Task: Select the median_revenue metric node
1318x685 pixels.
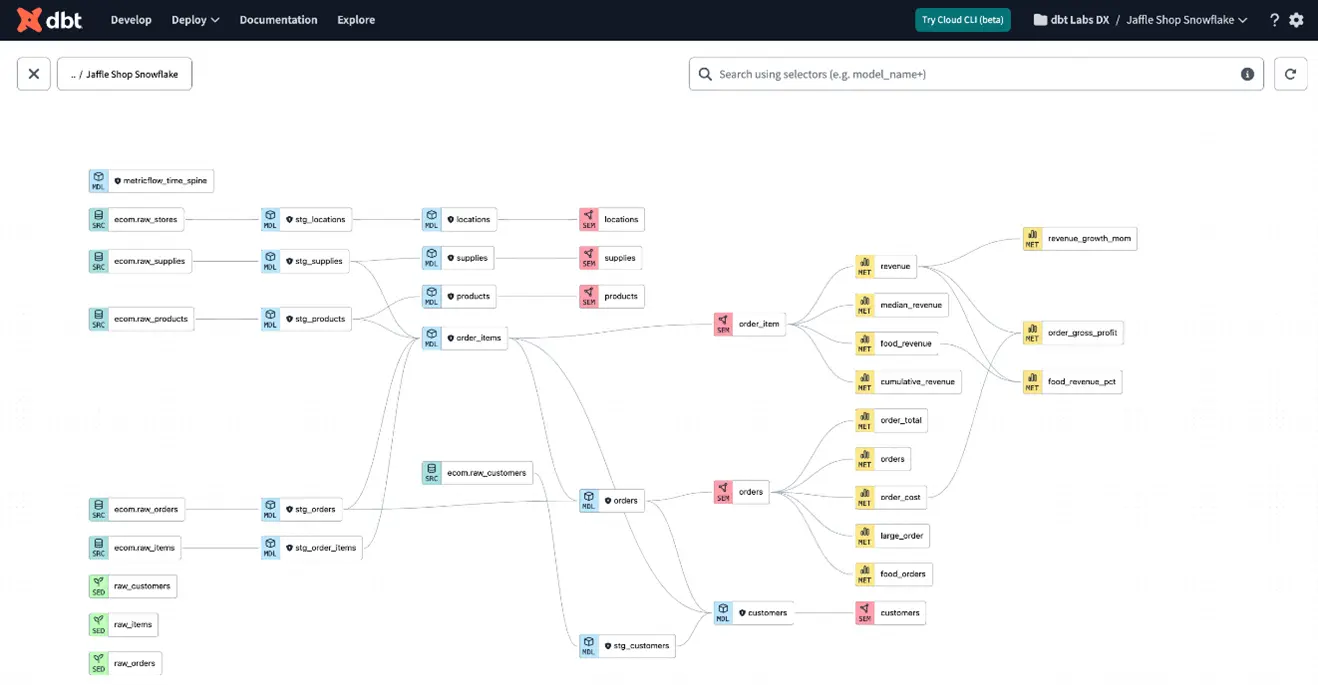Action: 902,305
